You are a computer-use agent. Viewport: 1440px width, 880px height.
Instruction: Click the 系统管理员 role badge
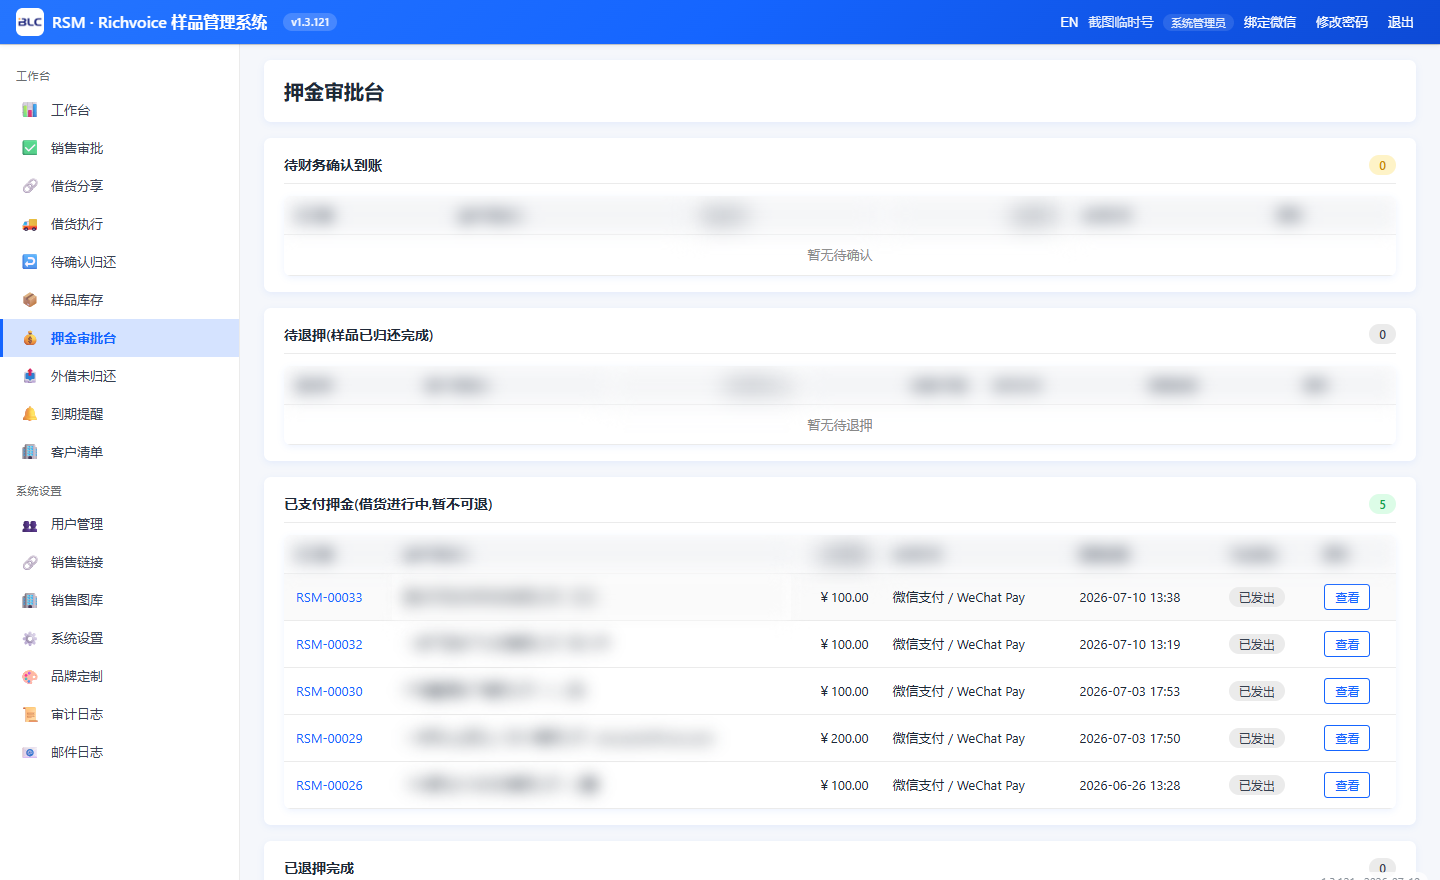click(1198, 23)
